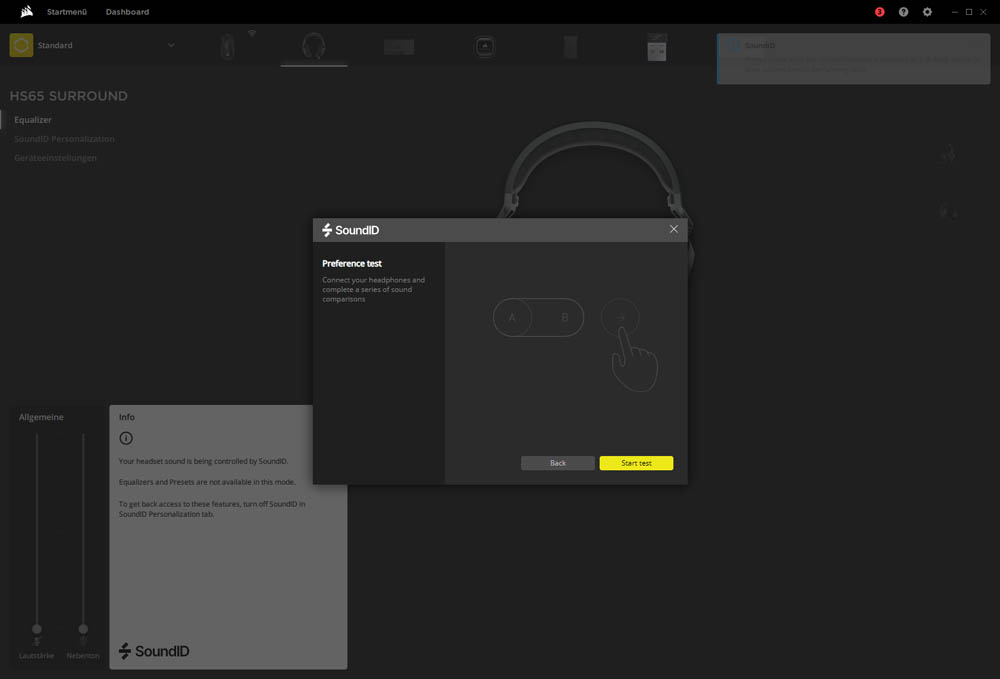Select the keyboard device icon
The width and height of the screenshot is (1000, 679).
coord(399,47)
